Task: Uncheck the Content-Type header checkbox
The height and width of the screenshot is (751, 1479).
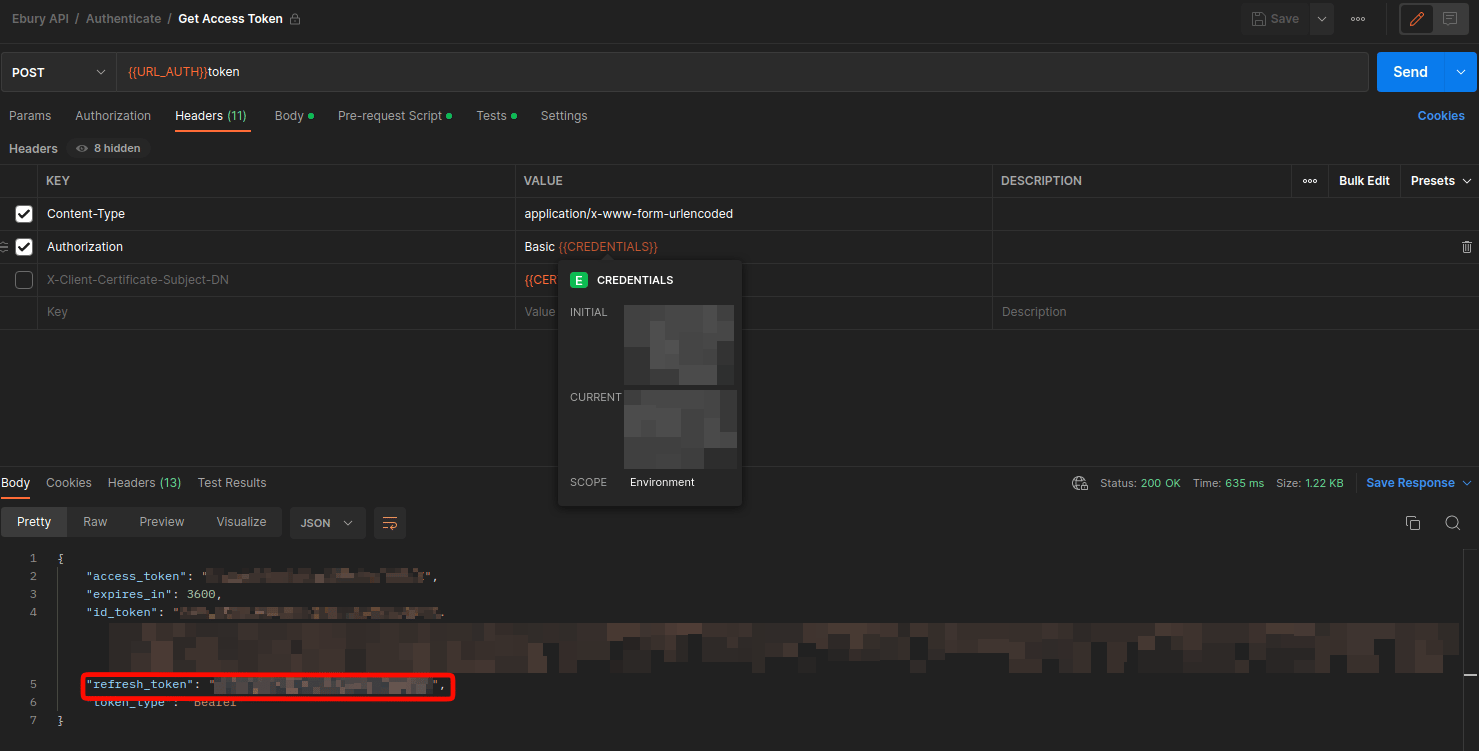Action: click(x=24, y=214)
